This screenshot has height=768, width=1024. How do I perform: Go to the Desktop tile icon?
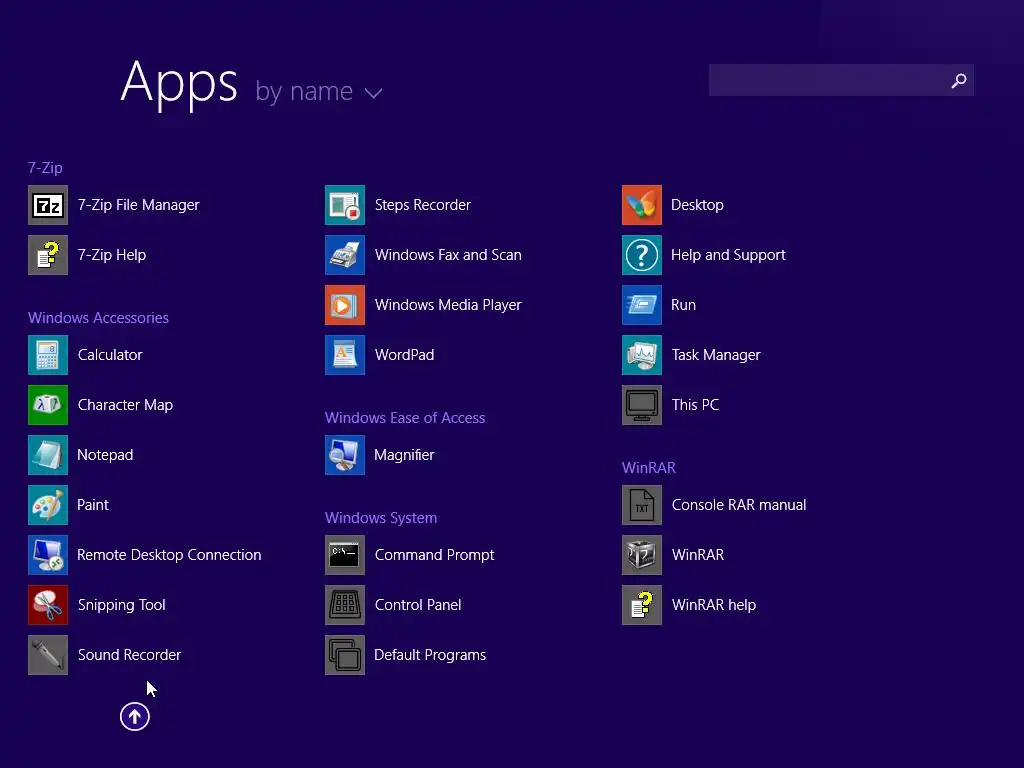coord(642,205)
